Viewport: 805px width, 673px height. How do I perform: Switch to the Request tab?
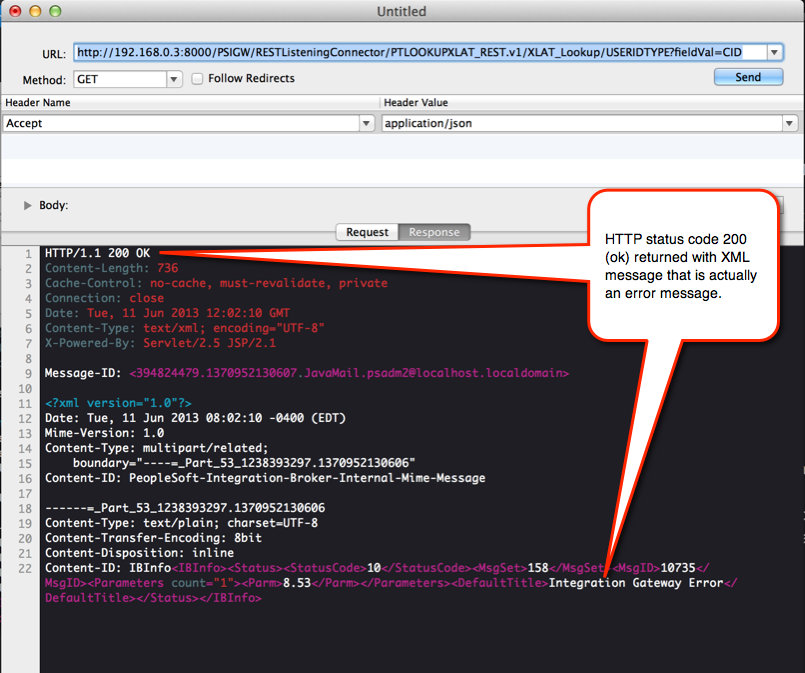[367, 232]
